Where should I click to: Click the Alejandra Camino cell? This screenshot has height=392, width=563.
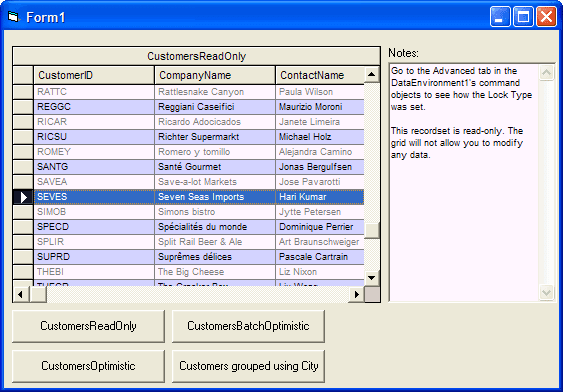click(x=320, y=152)
